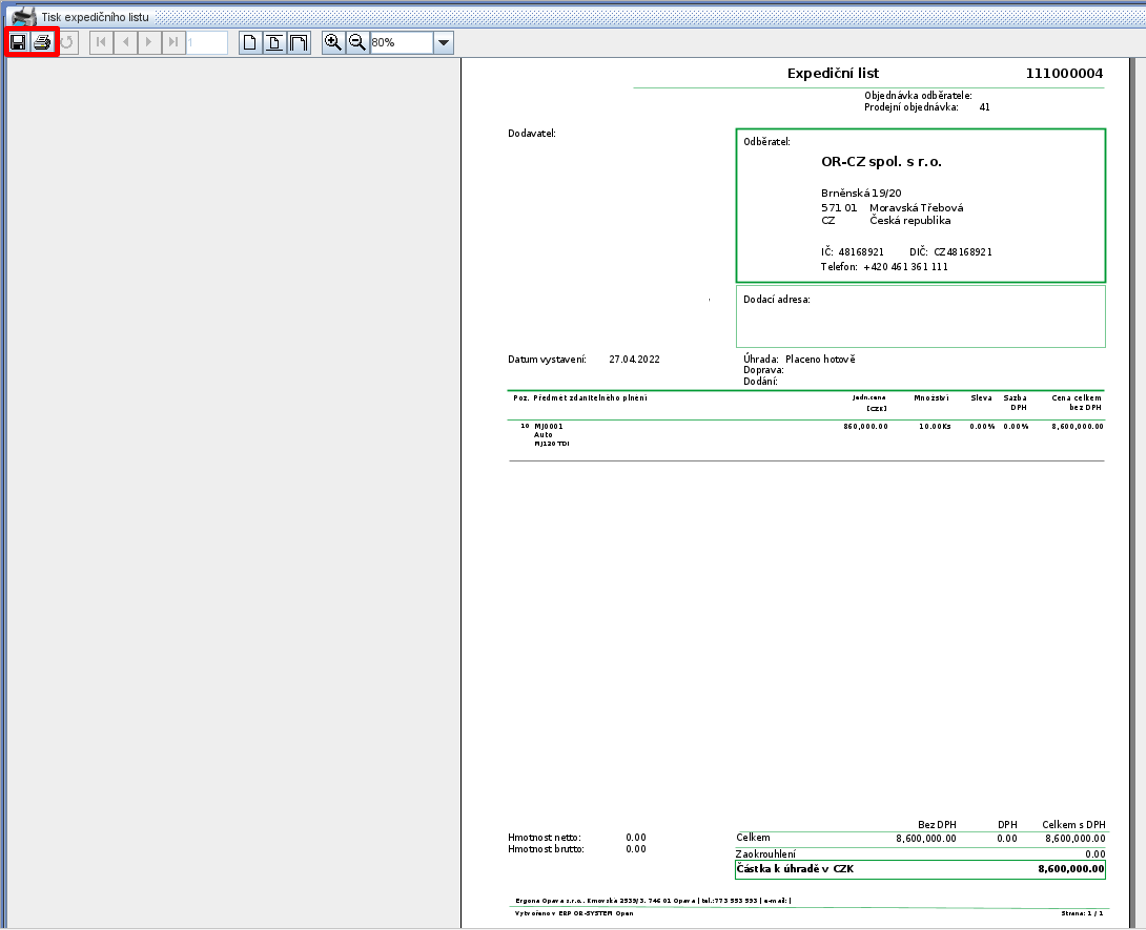Zoom in with the magnifier plus icon
Viewport: 1146px width, 930px height.
coord(333,42)
